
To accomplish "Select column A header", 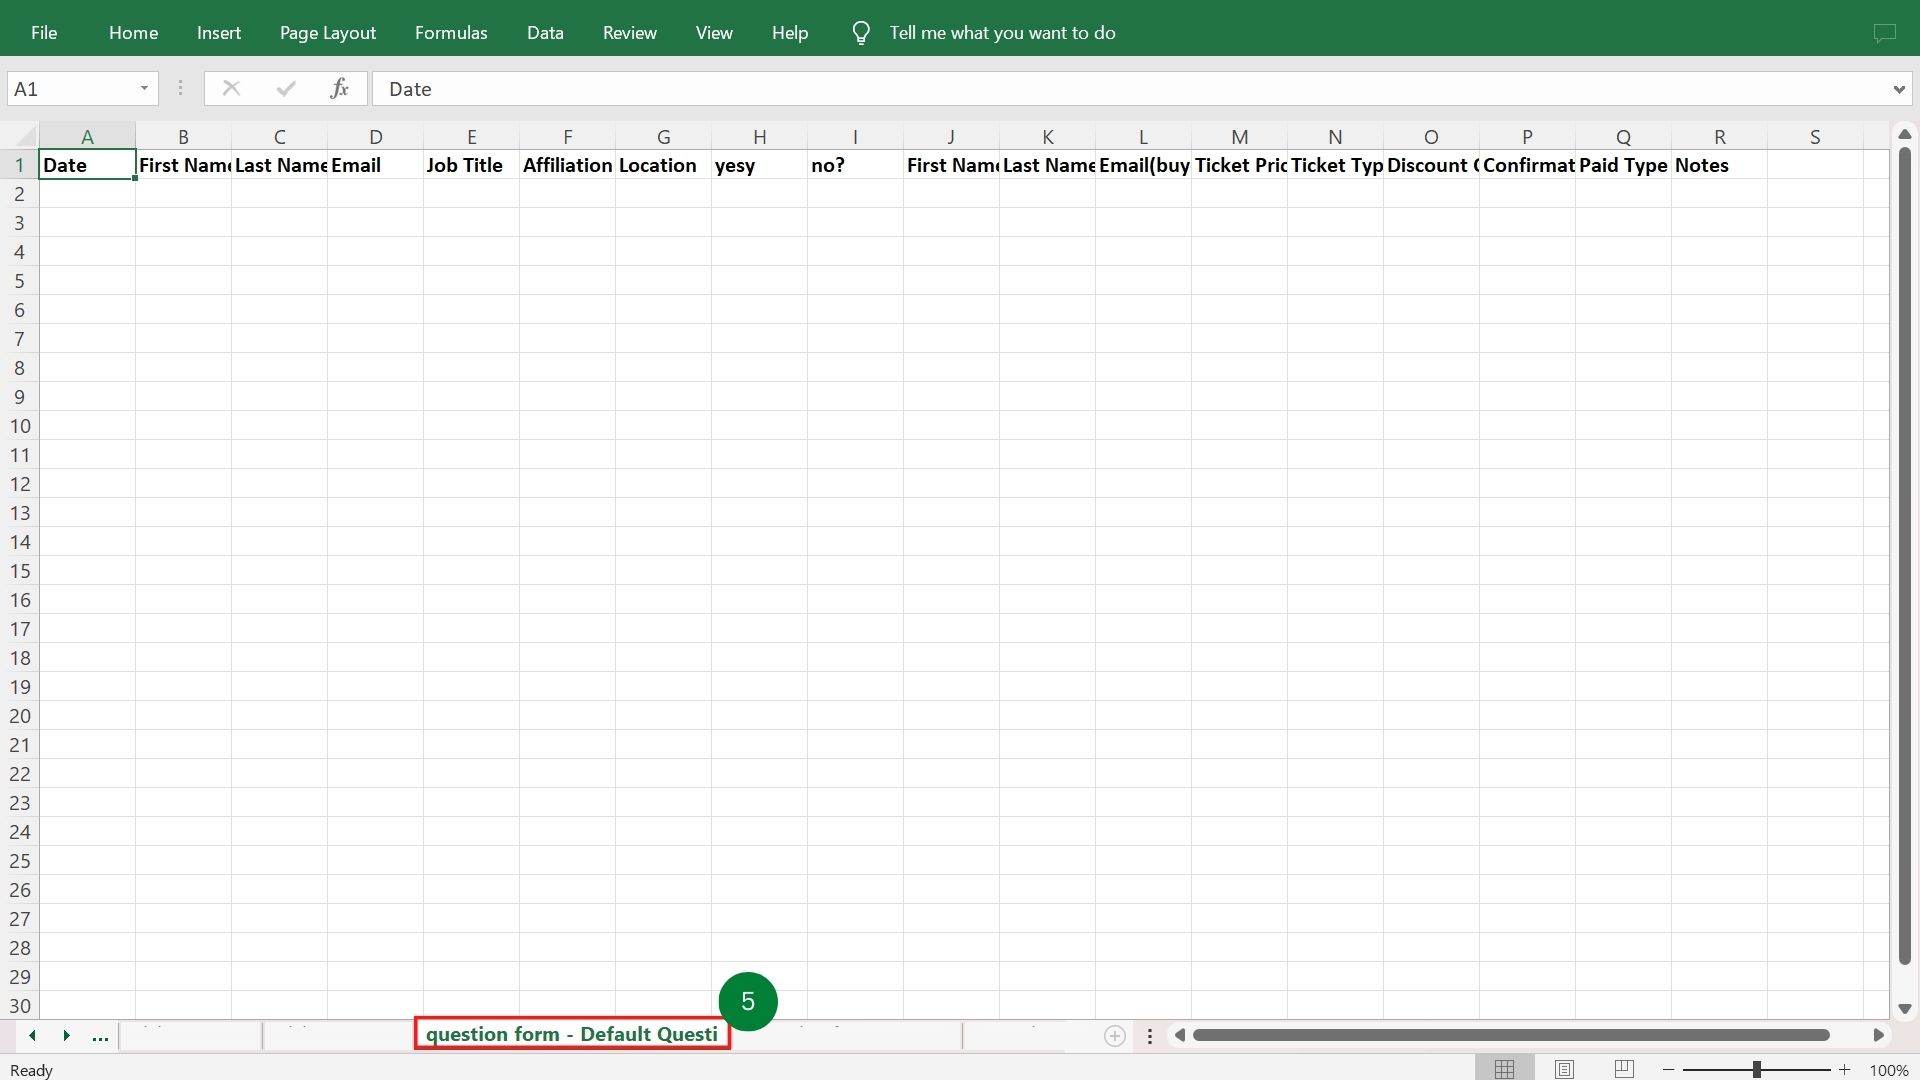I will point(87,136).
